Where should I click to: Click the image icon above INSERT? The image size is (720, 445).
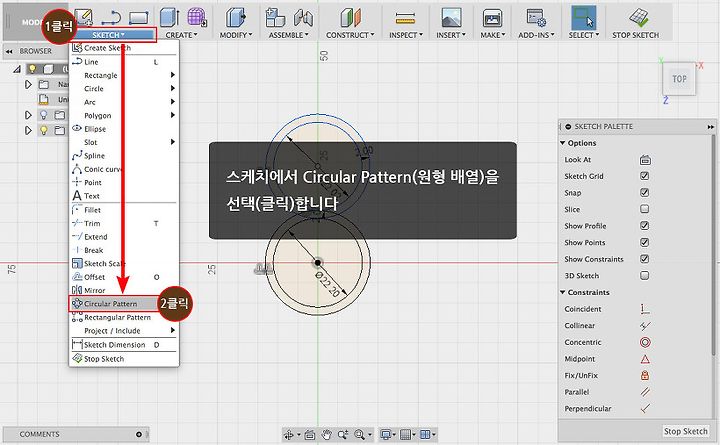[451, 18]
